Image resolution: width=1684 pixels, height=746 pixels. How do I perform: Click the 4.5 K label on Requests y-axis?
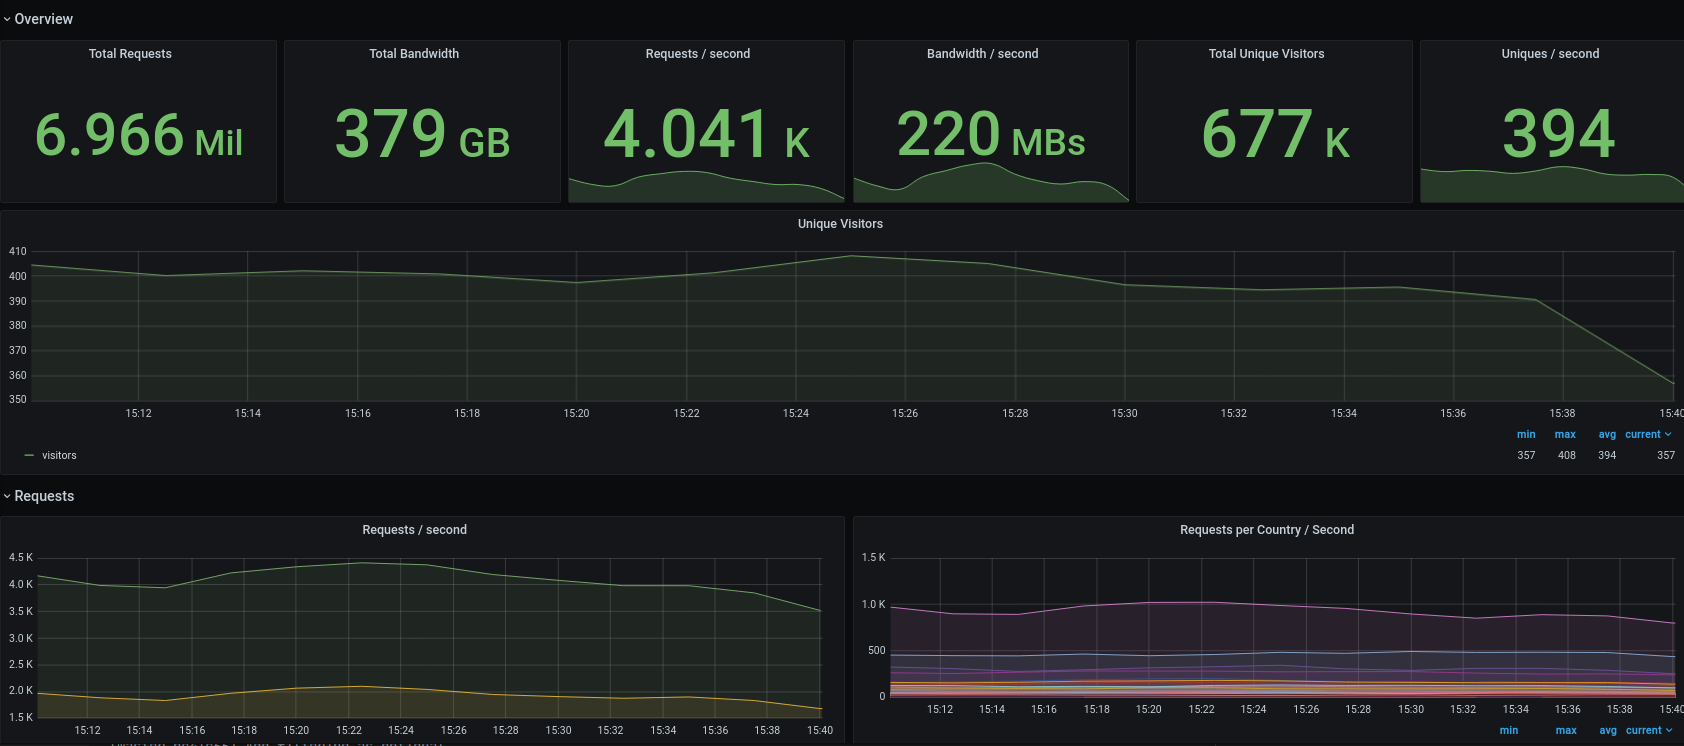[21, 558]
